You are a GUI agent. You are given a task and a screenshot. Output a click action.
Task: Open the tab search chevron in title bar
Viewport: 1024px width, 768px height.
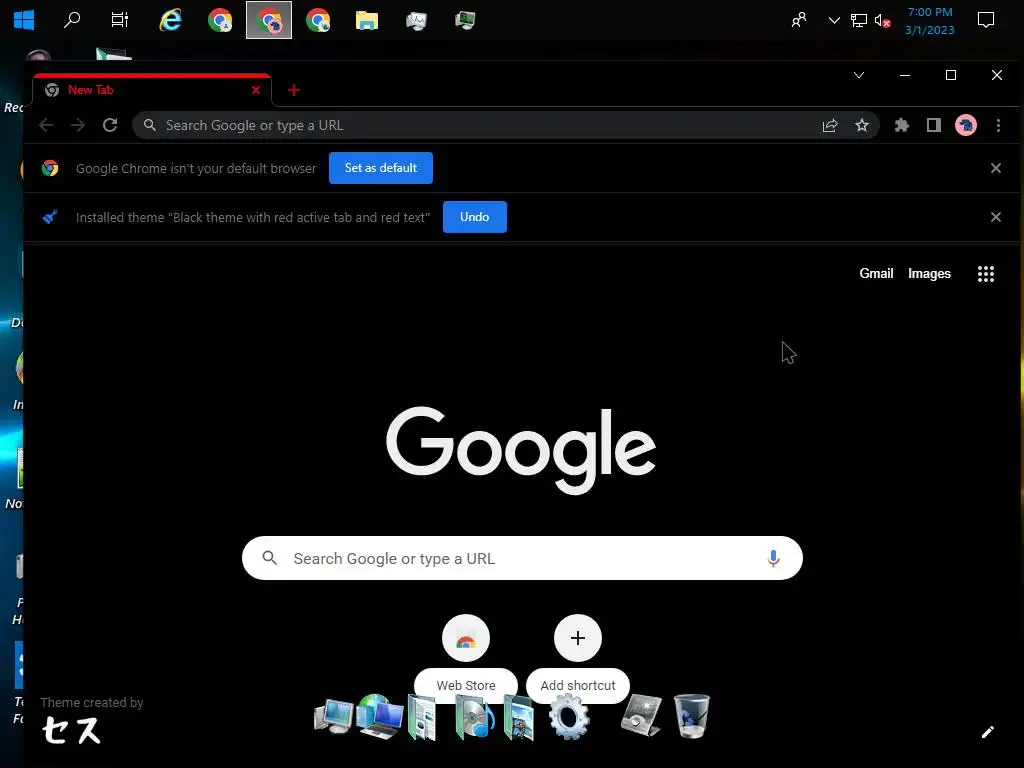859,75
